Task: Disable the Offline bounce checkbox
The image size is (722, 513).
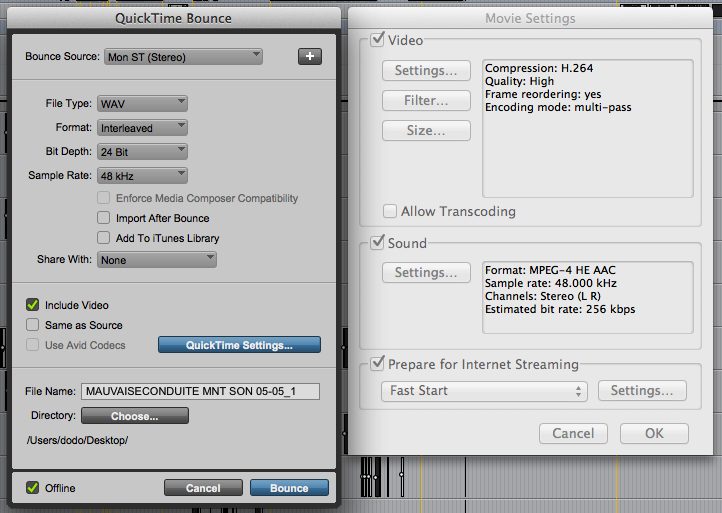Action: point(33,488)
